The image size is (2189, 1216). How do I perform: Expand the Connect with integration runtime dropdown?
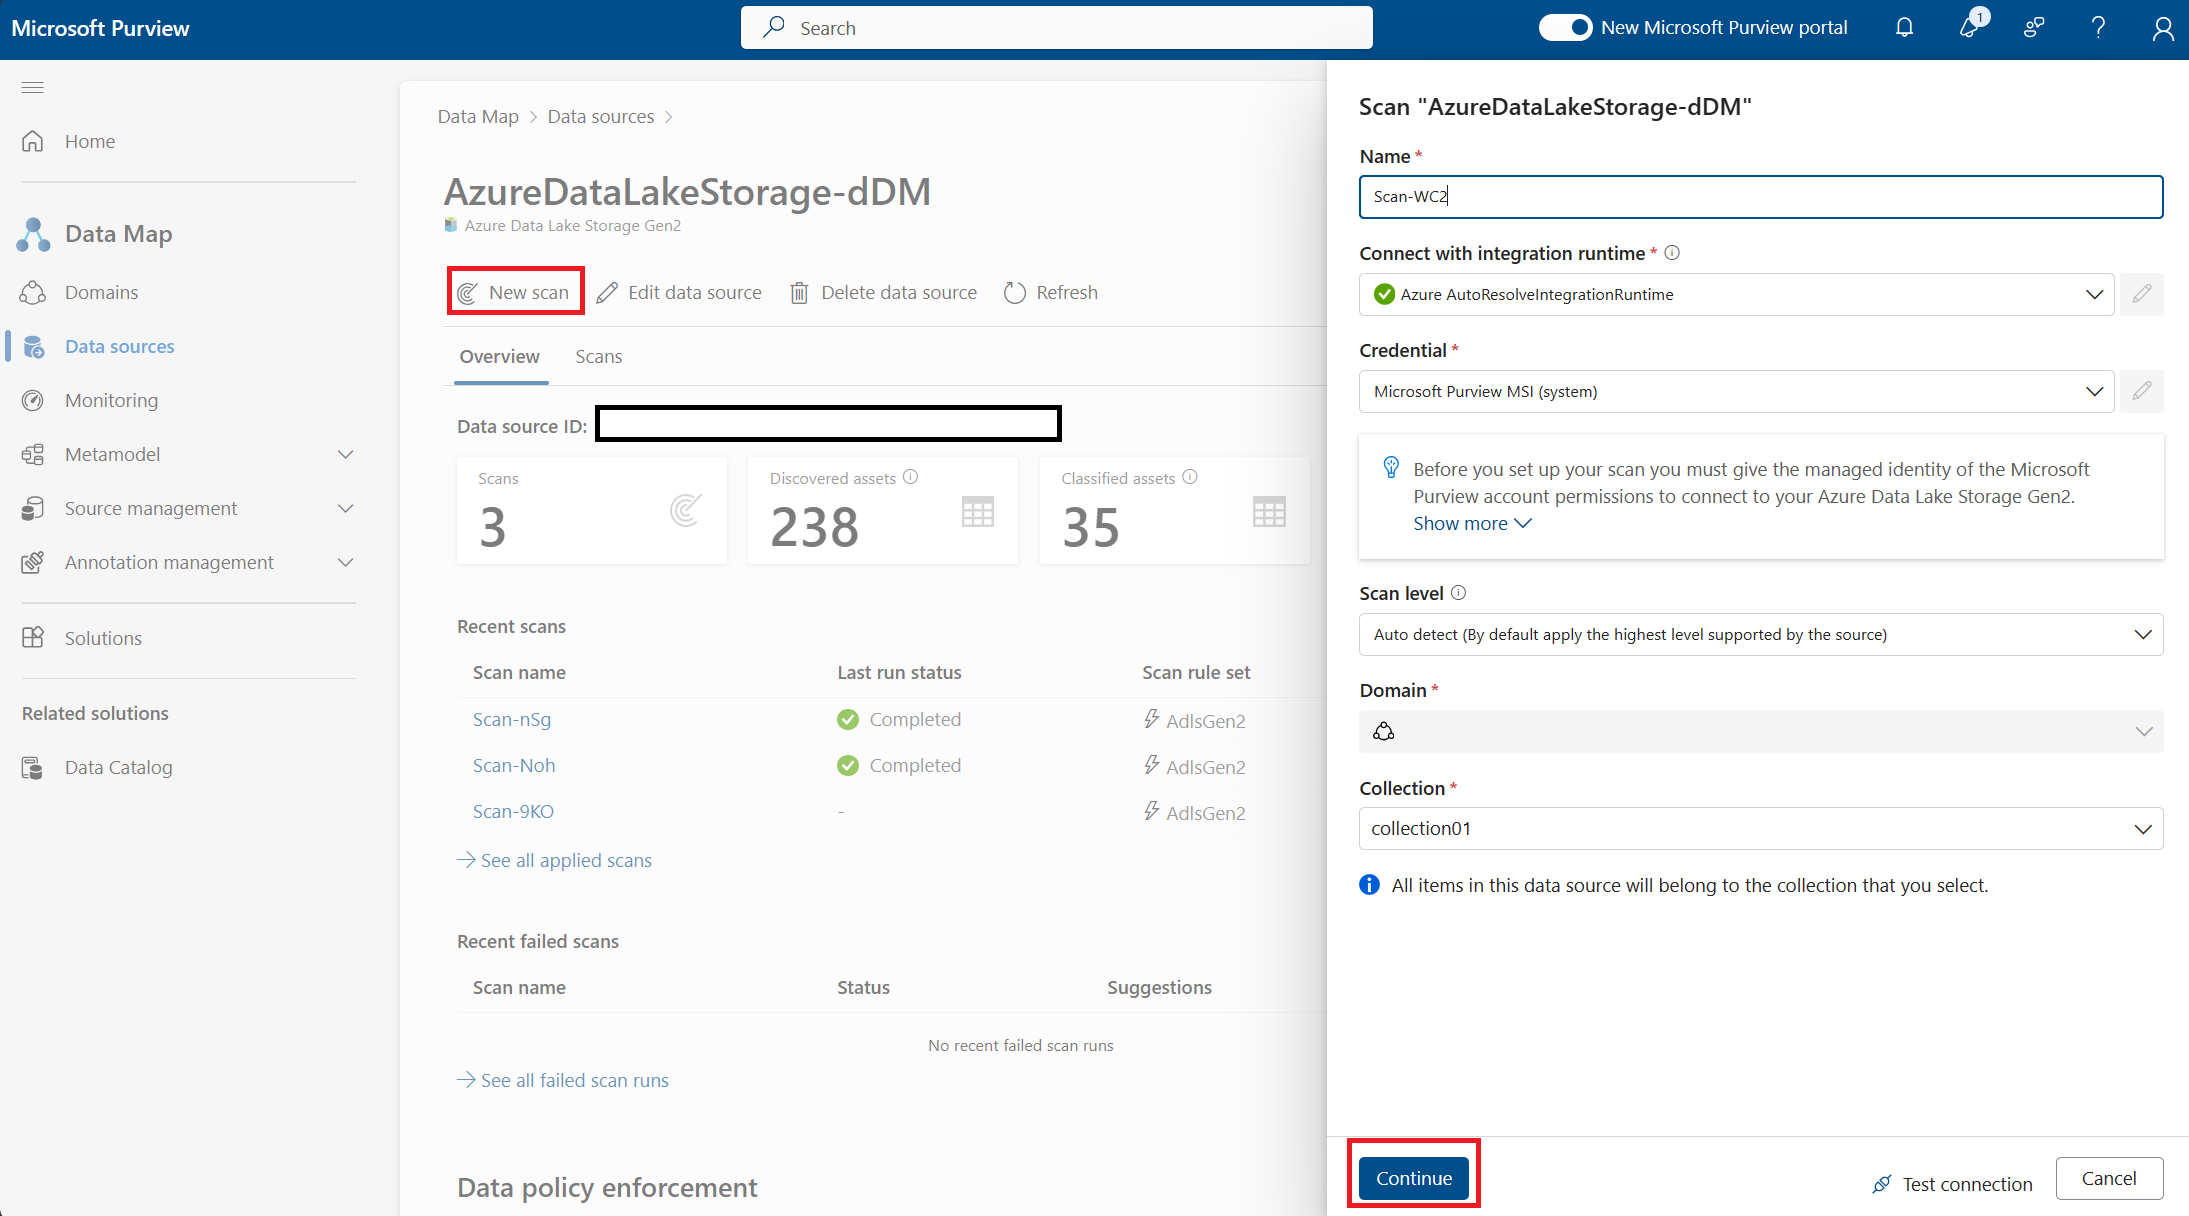click(2095, 294)
